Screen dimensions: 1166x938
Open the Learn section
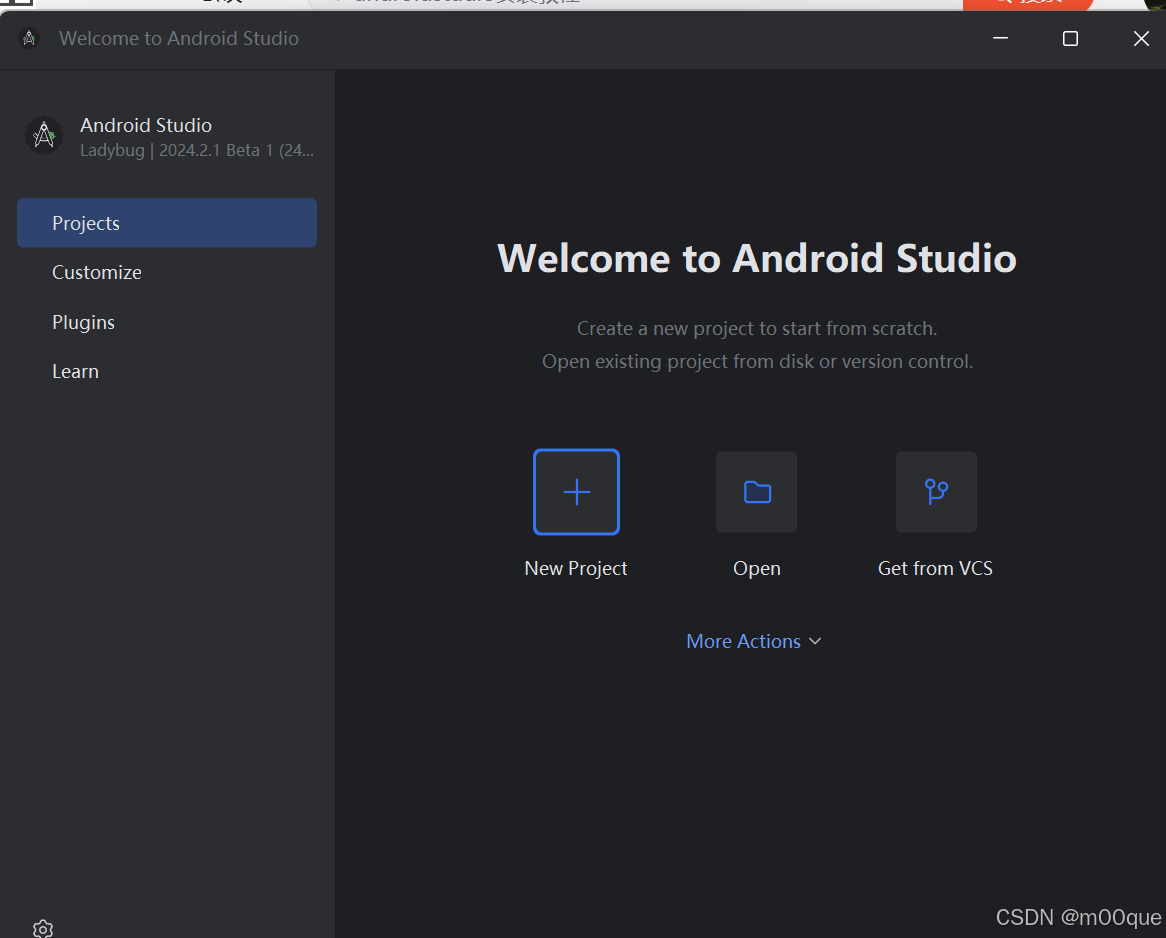click(x=75, y=370)
